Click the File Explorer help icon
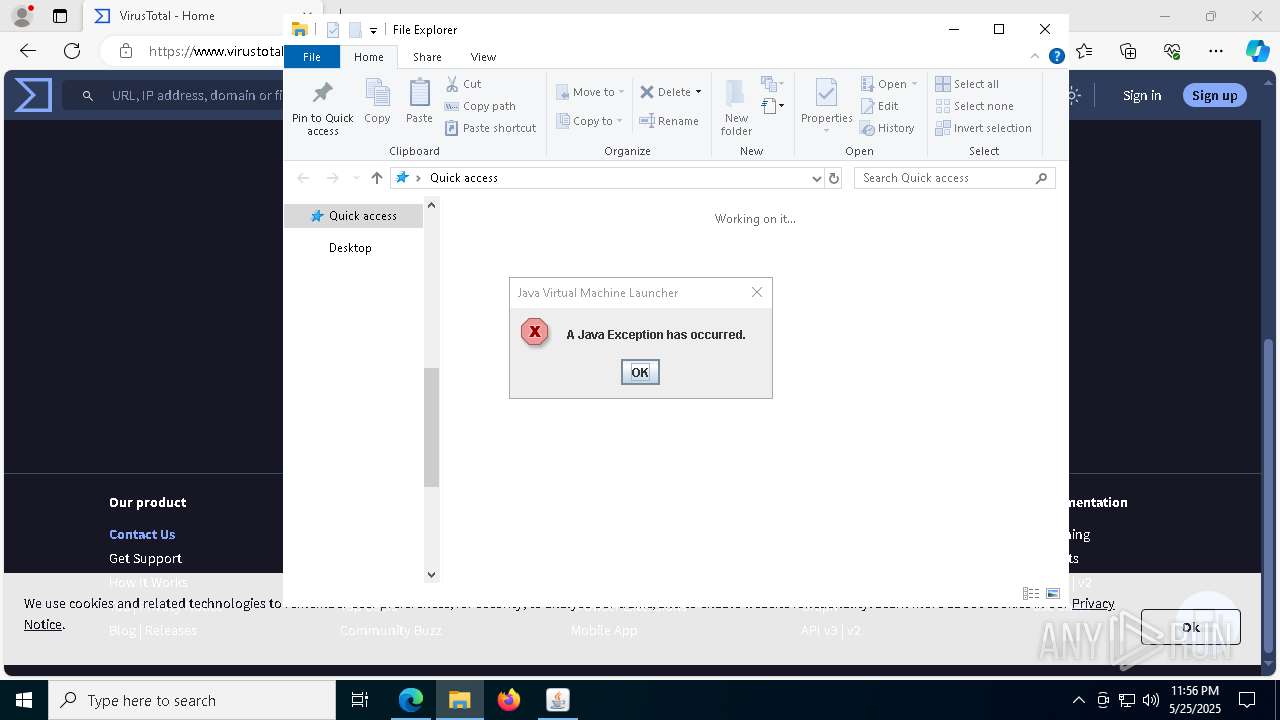The height and width of the screenshot is (720, 1280). pos(1056,57)
